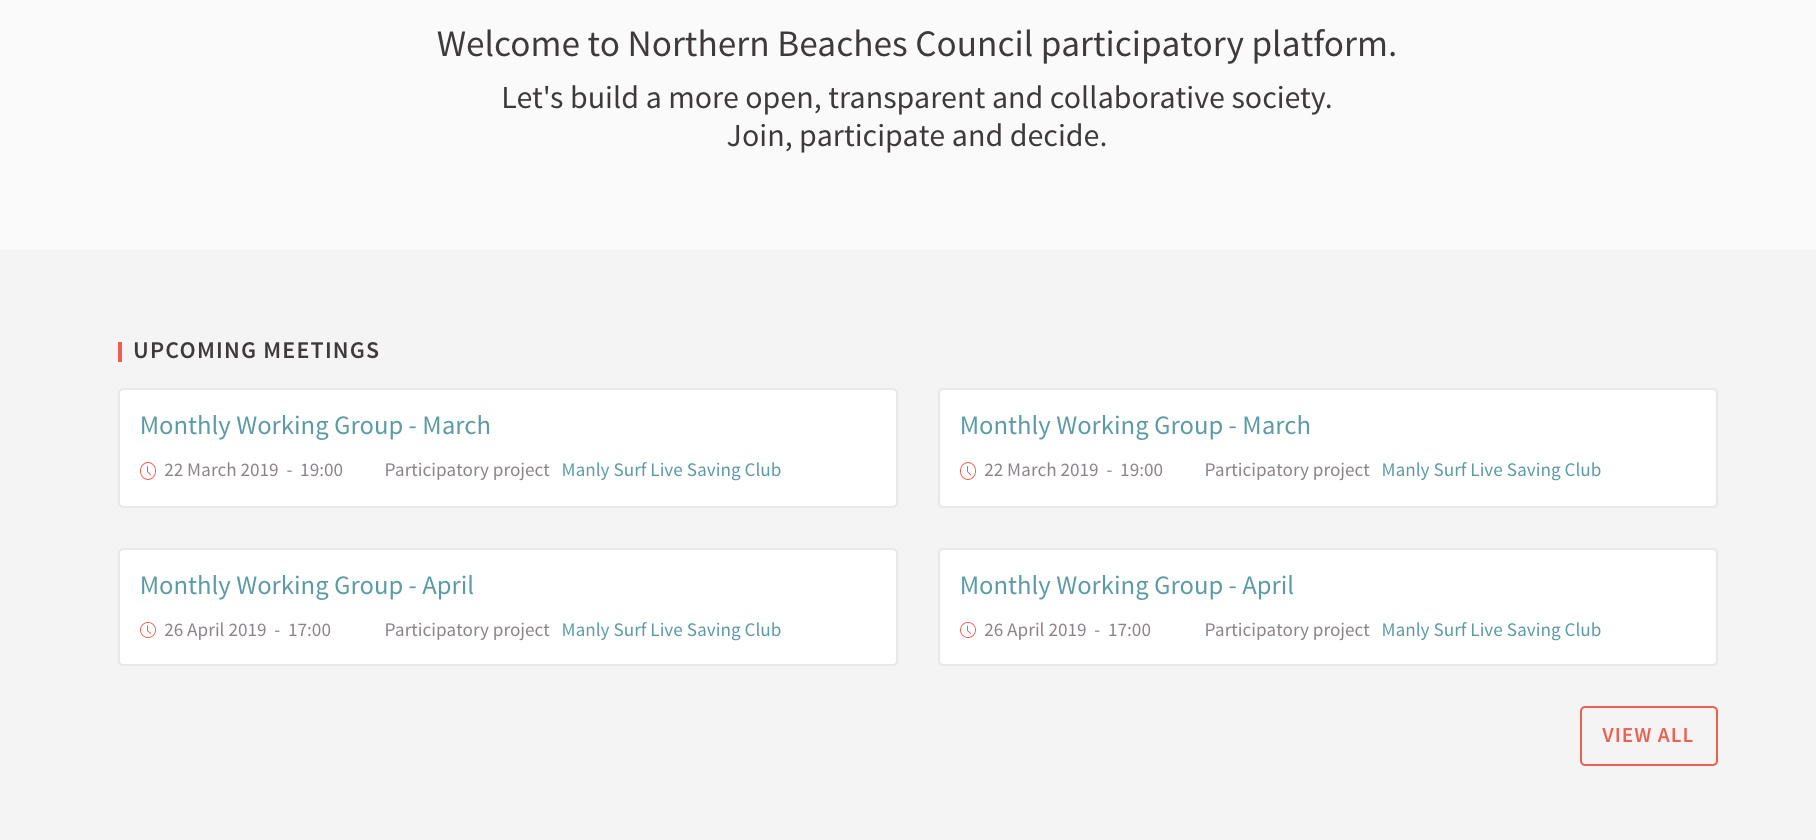
Task: Follow the Manly Surf Live Saving Club link in the right March card
Action: point(1491,470)
